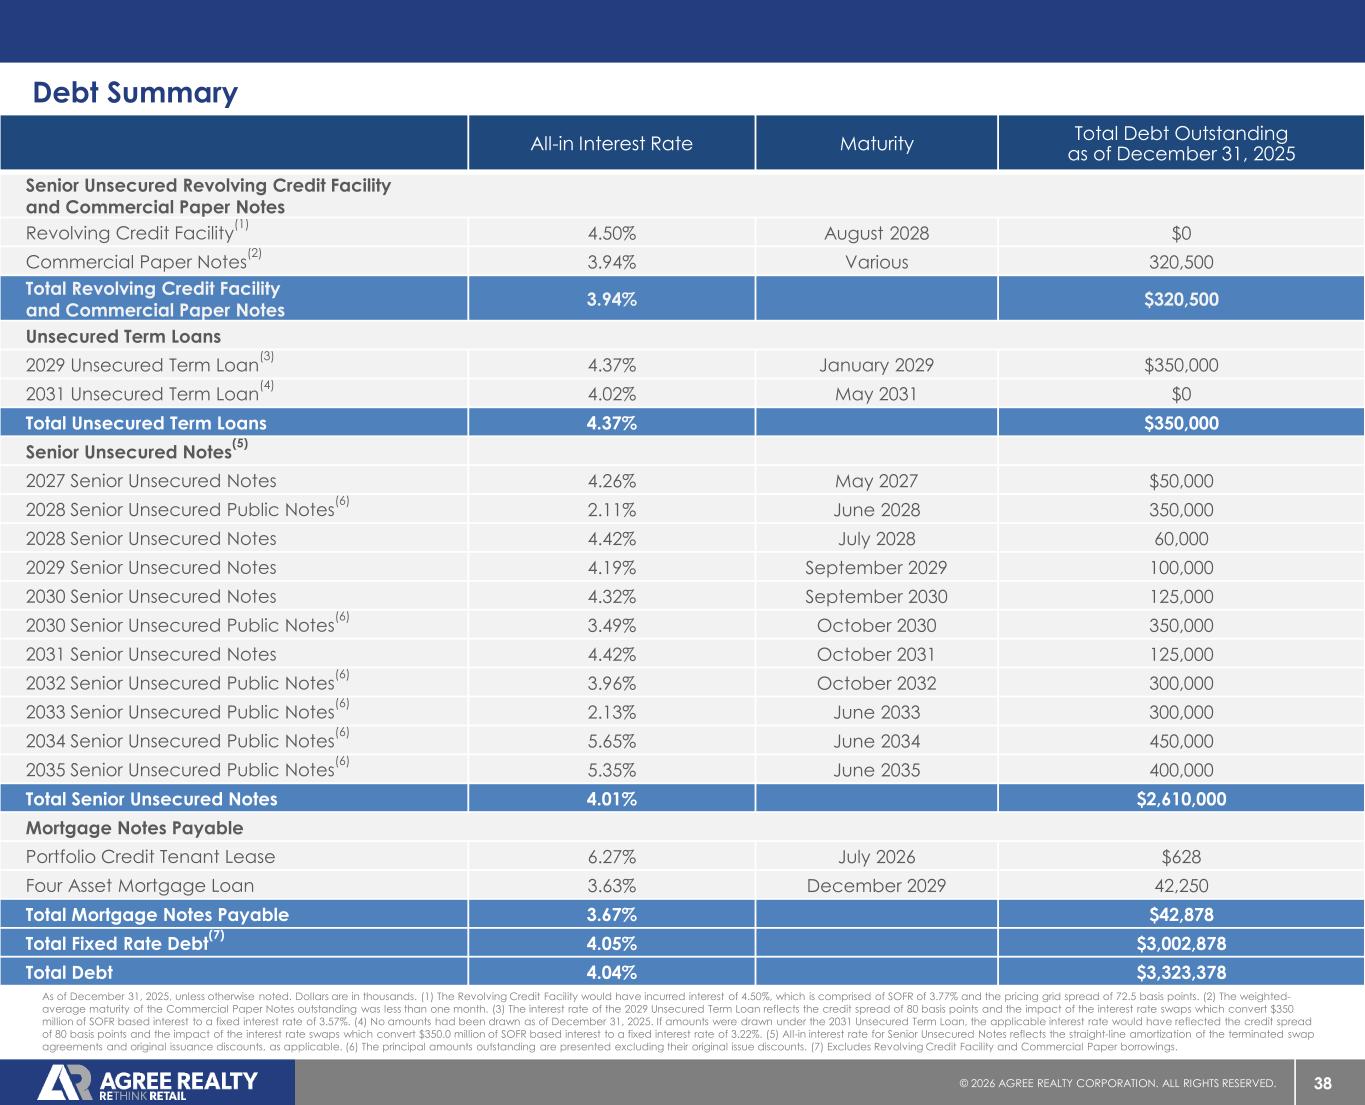Click the Total Debt Outstanding column header

(x=1180, y=143)
